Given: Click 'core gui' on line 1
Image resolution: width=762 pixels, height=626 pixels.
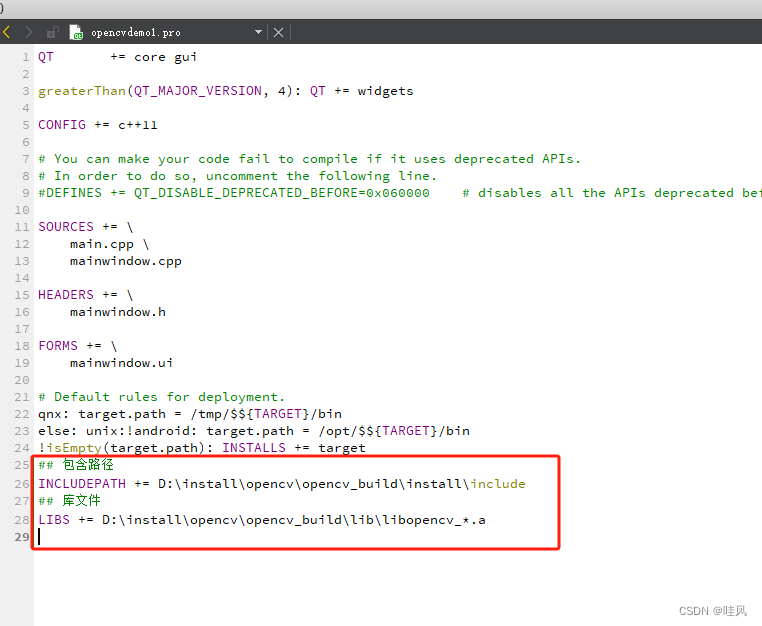Looking at the screenshot, I should pos(166,57).
